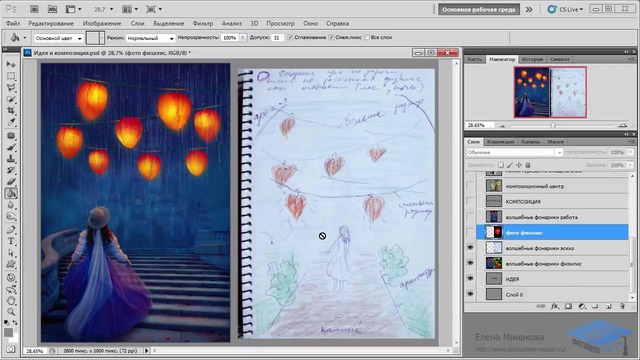Select the 3D Camera Orbit tool
Viewport: 640px width, 360px height.
pos(11,289)
